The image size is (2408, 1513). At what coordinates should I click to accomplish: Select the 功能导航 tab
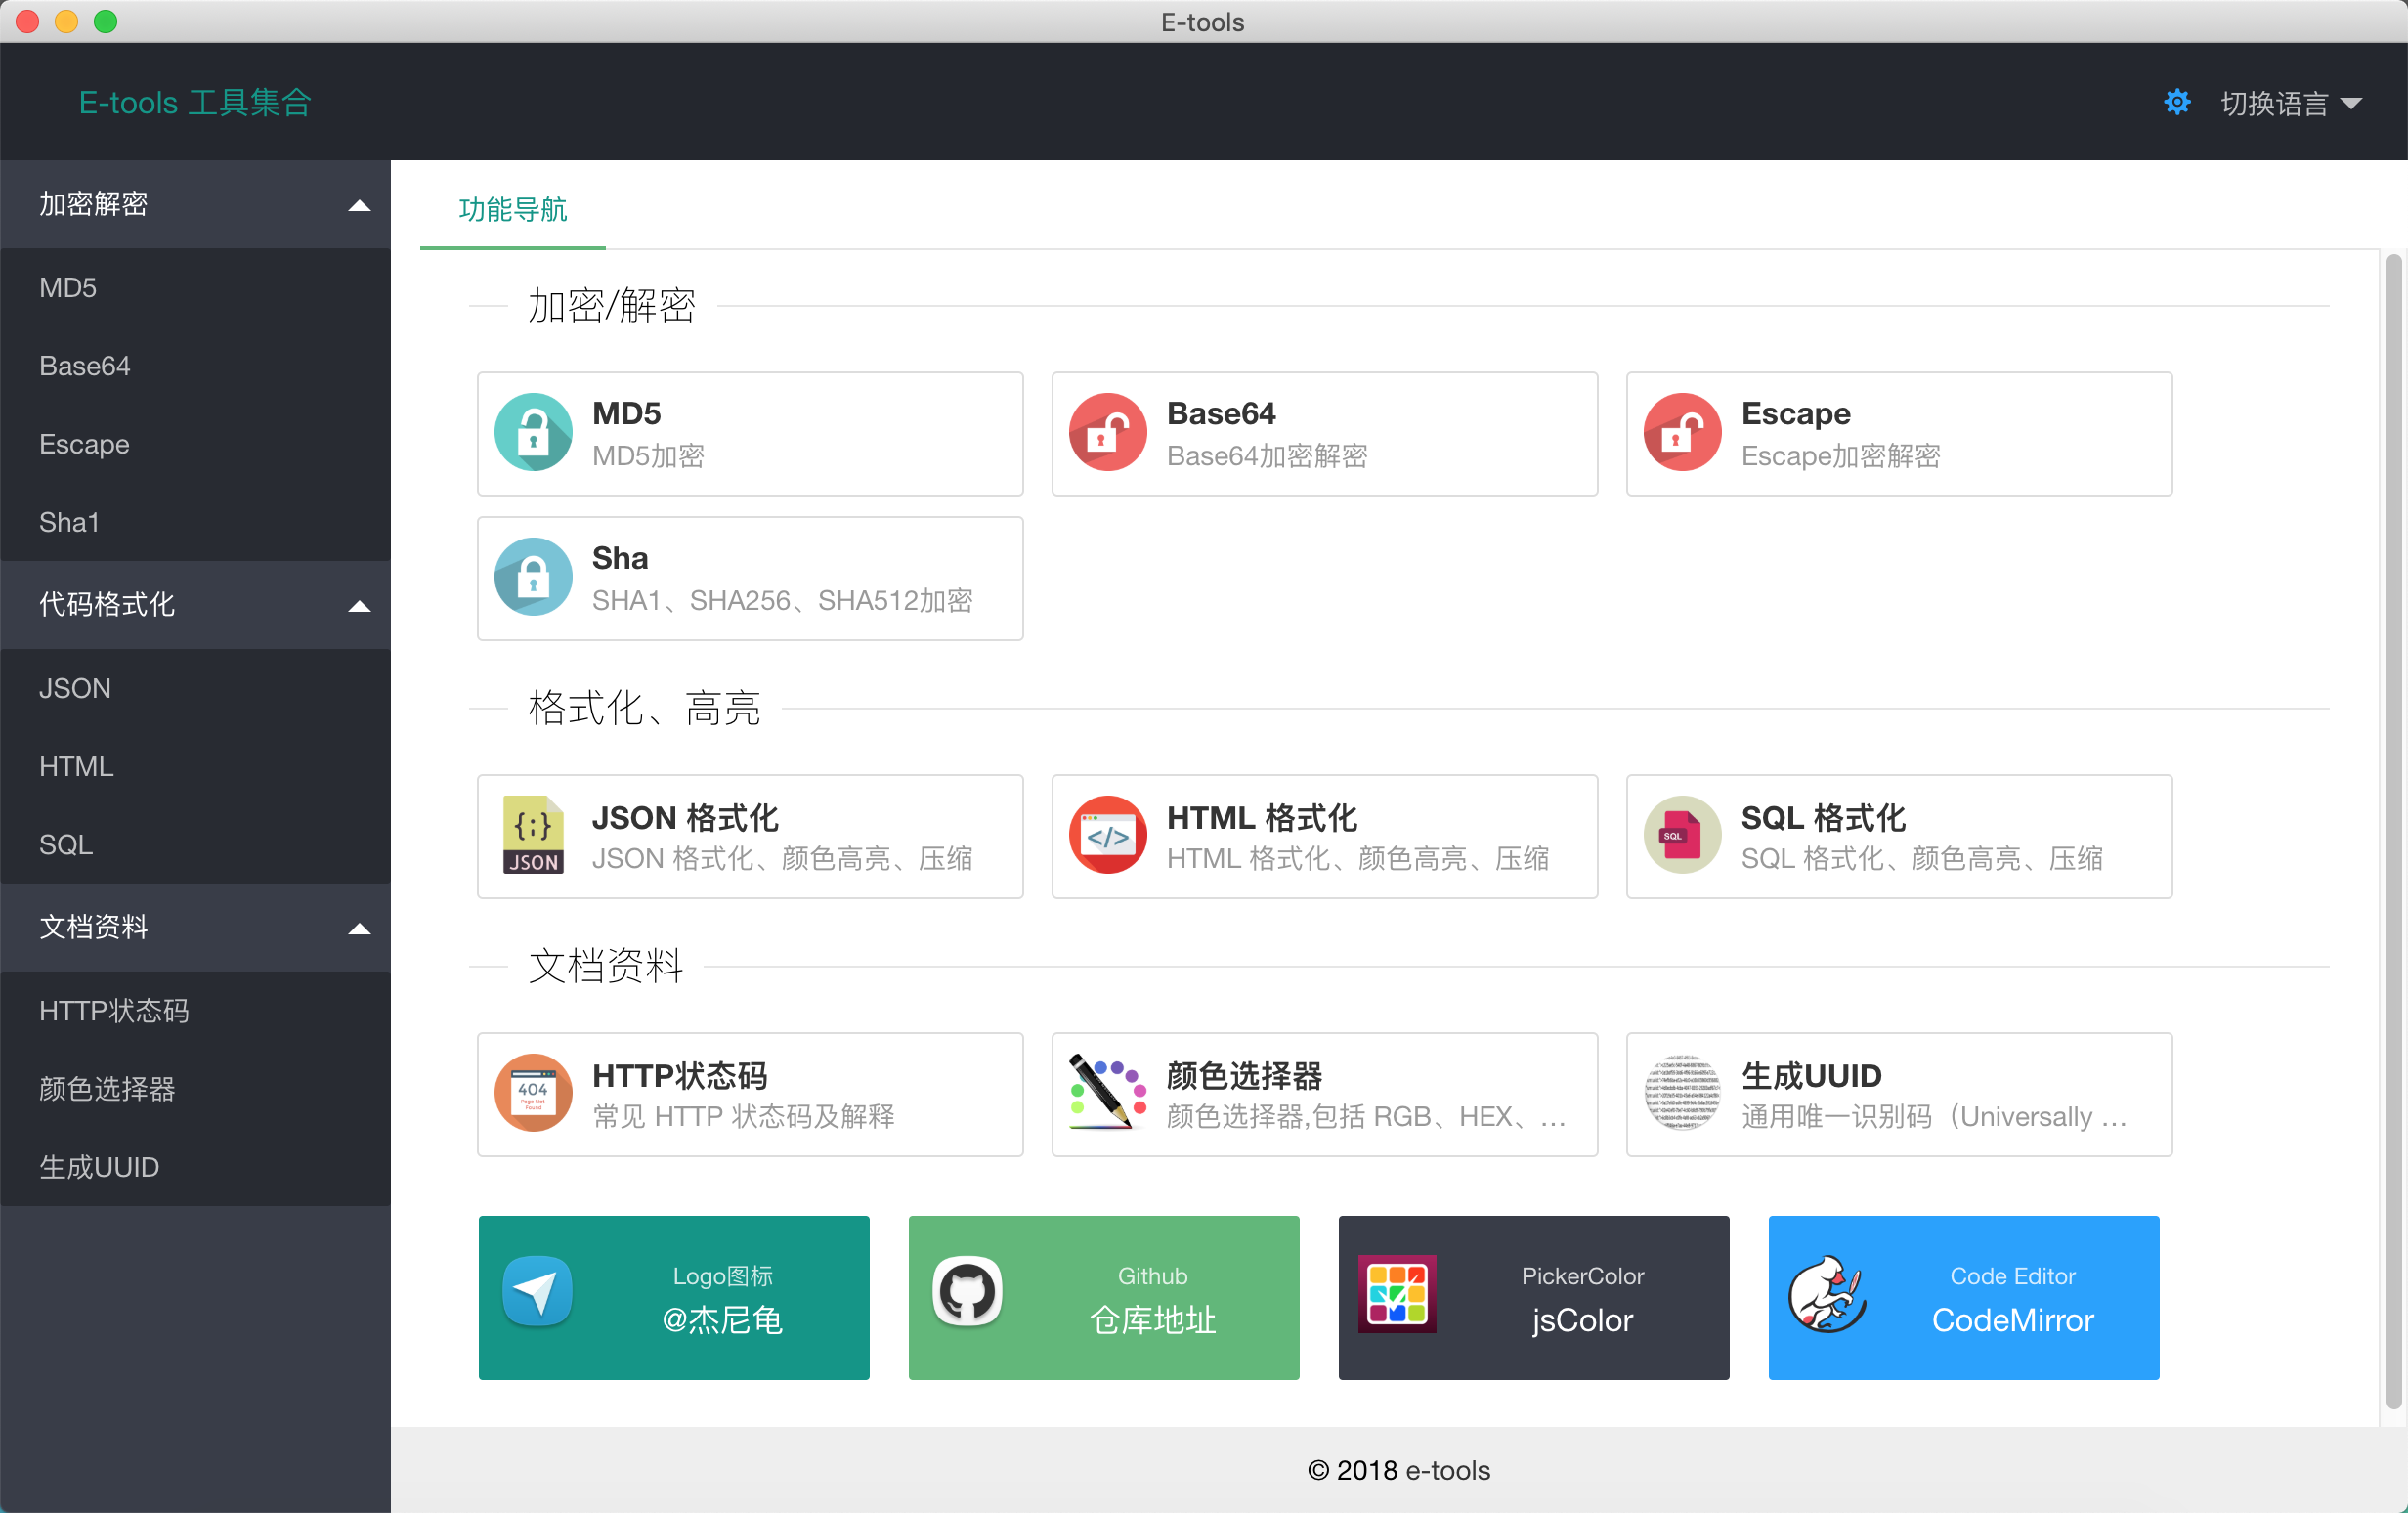point(513,209)
